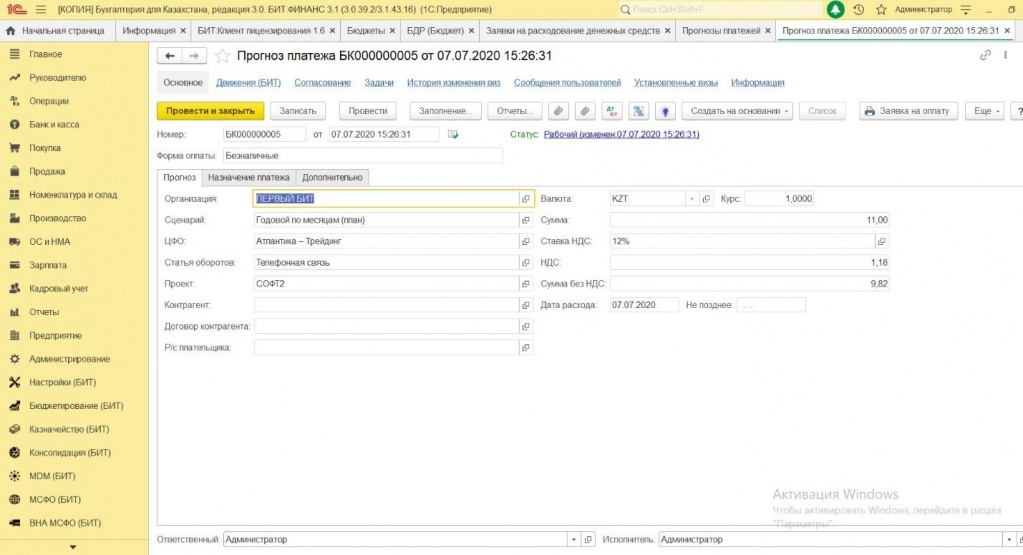1023x555 pixels.
Task: Click the first paperclip attachment icon
Action: click(558, 111)
